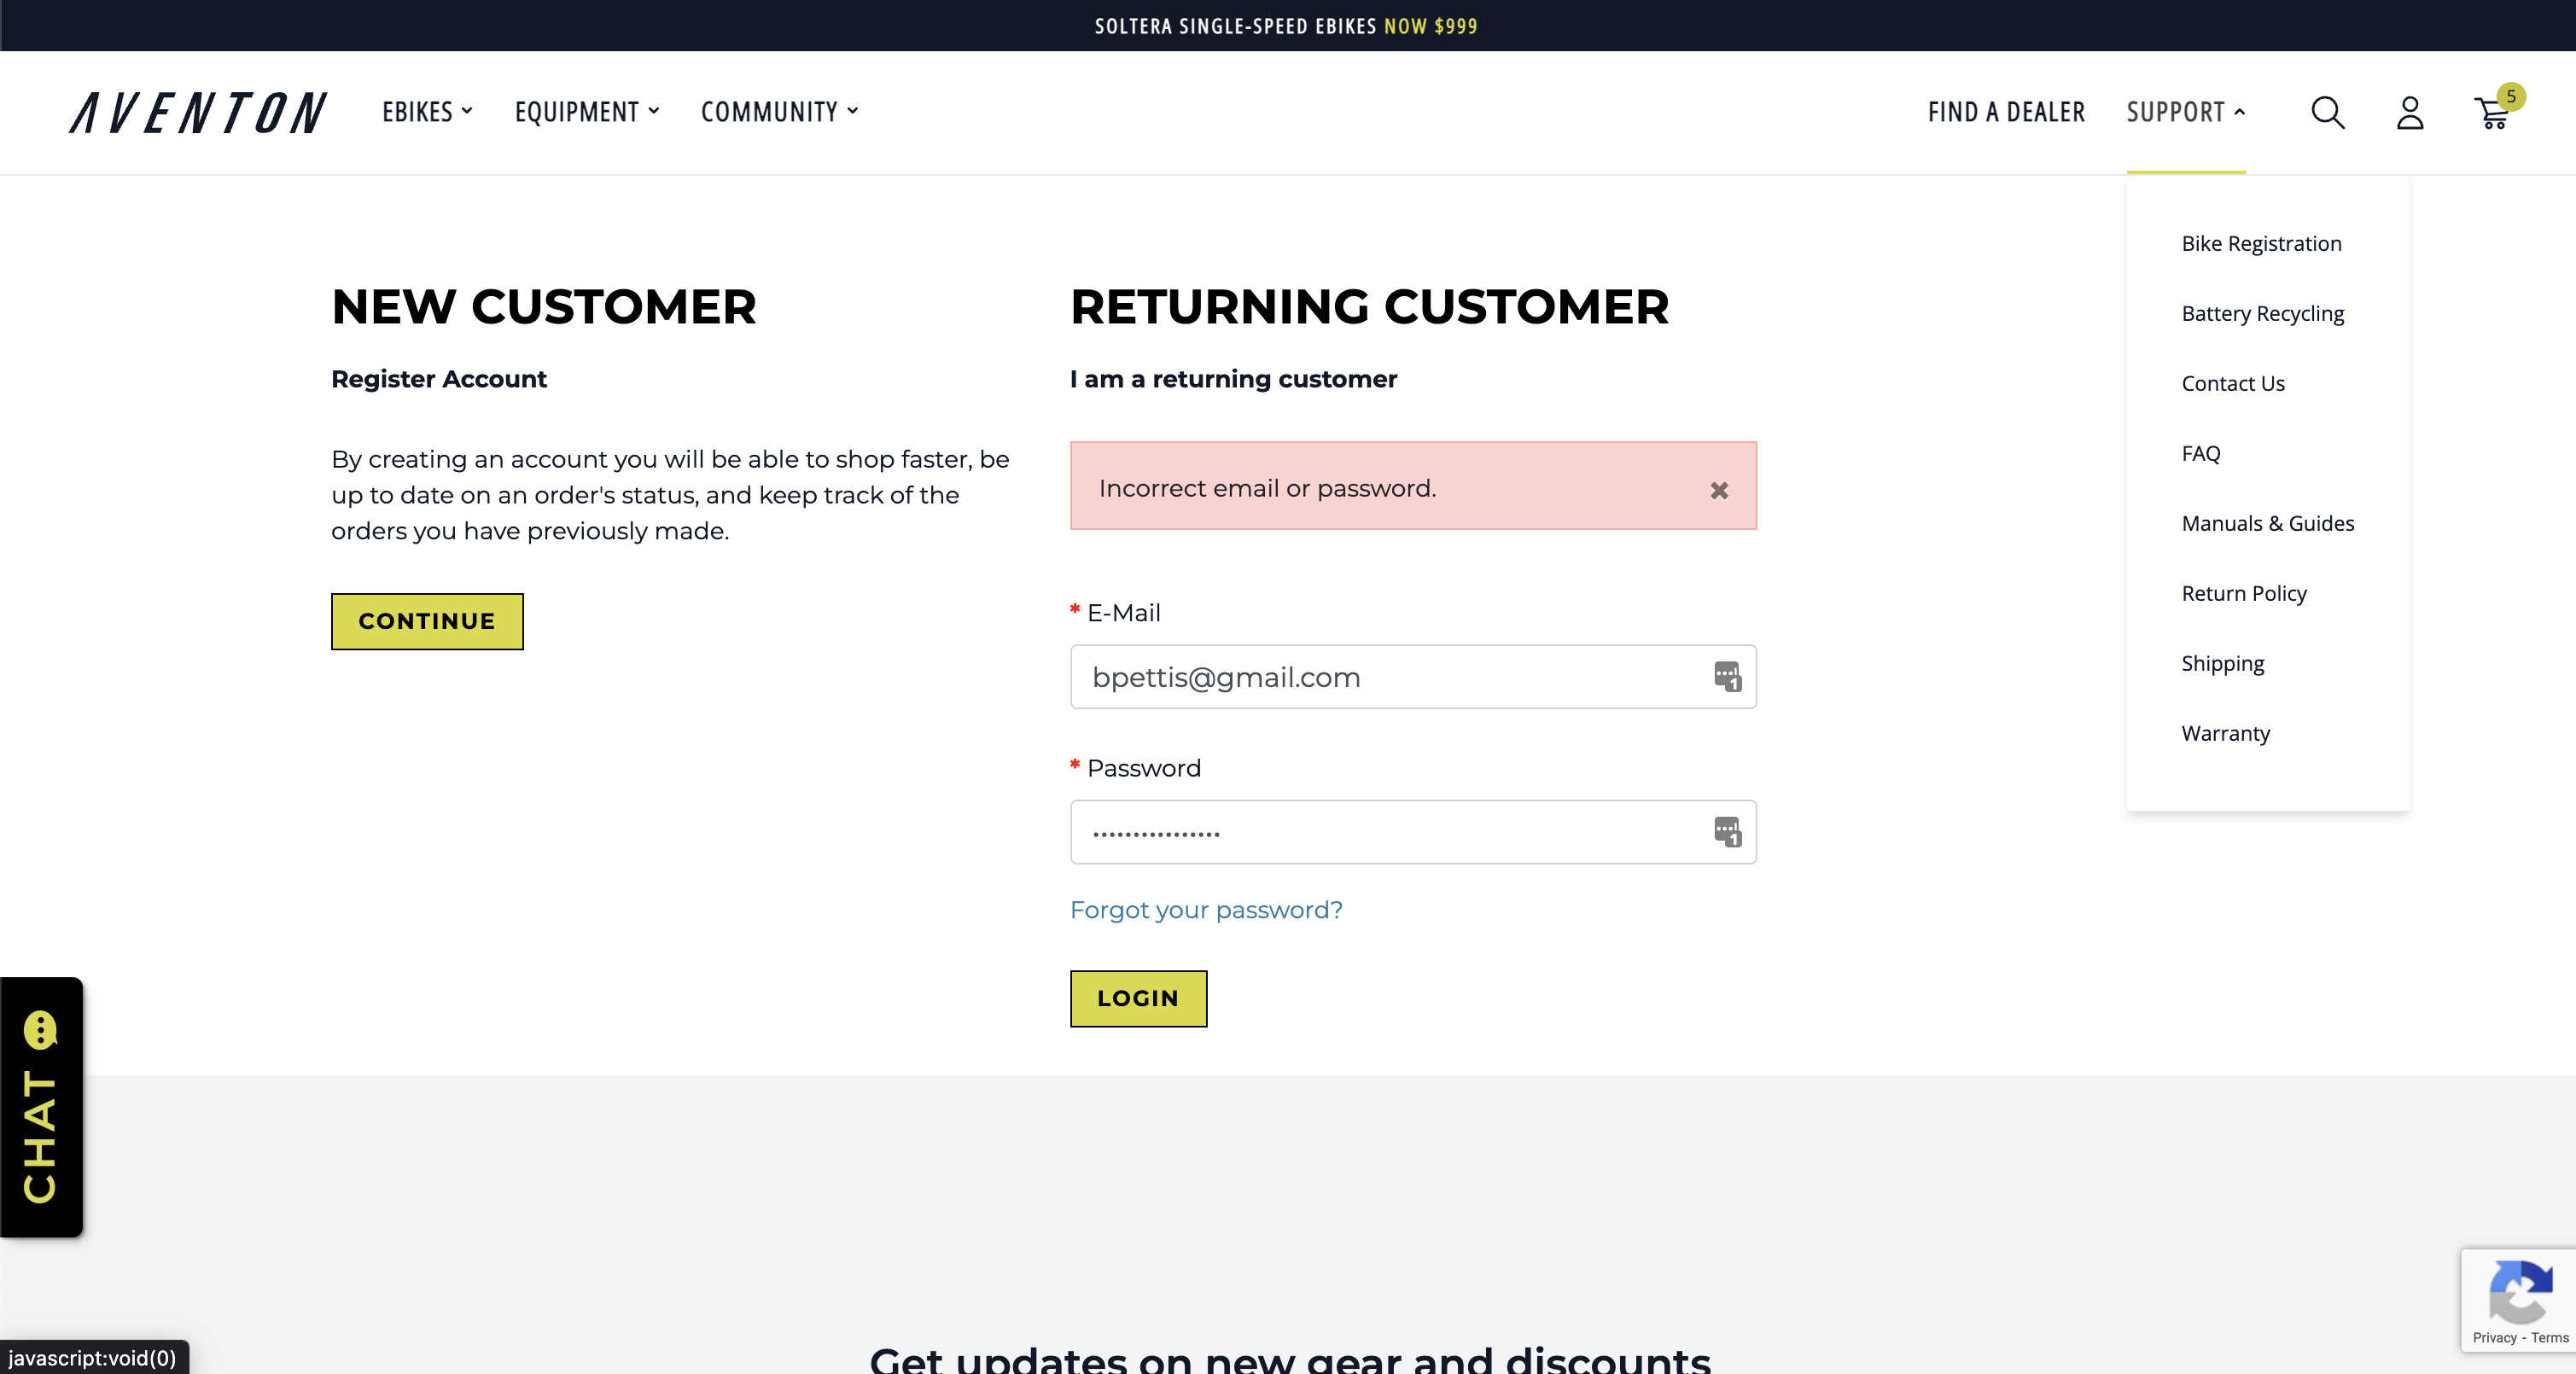Image resolution: width=2576 pixels, height=1374 pixels.
Task: Open the search magnifier icon
Action: [x=2327, y=112]
